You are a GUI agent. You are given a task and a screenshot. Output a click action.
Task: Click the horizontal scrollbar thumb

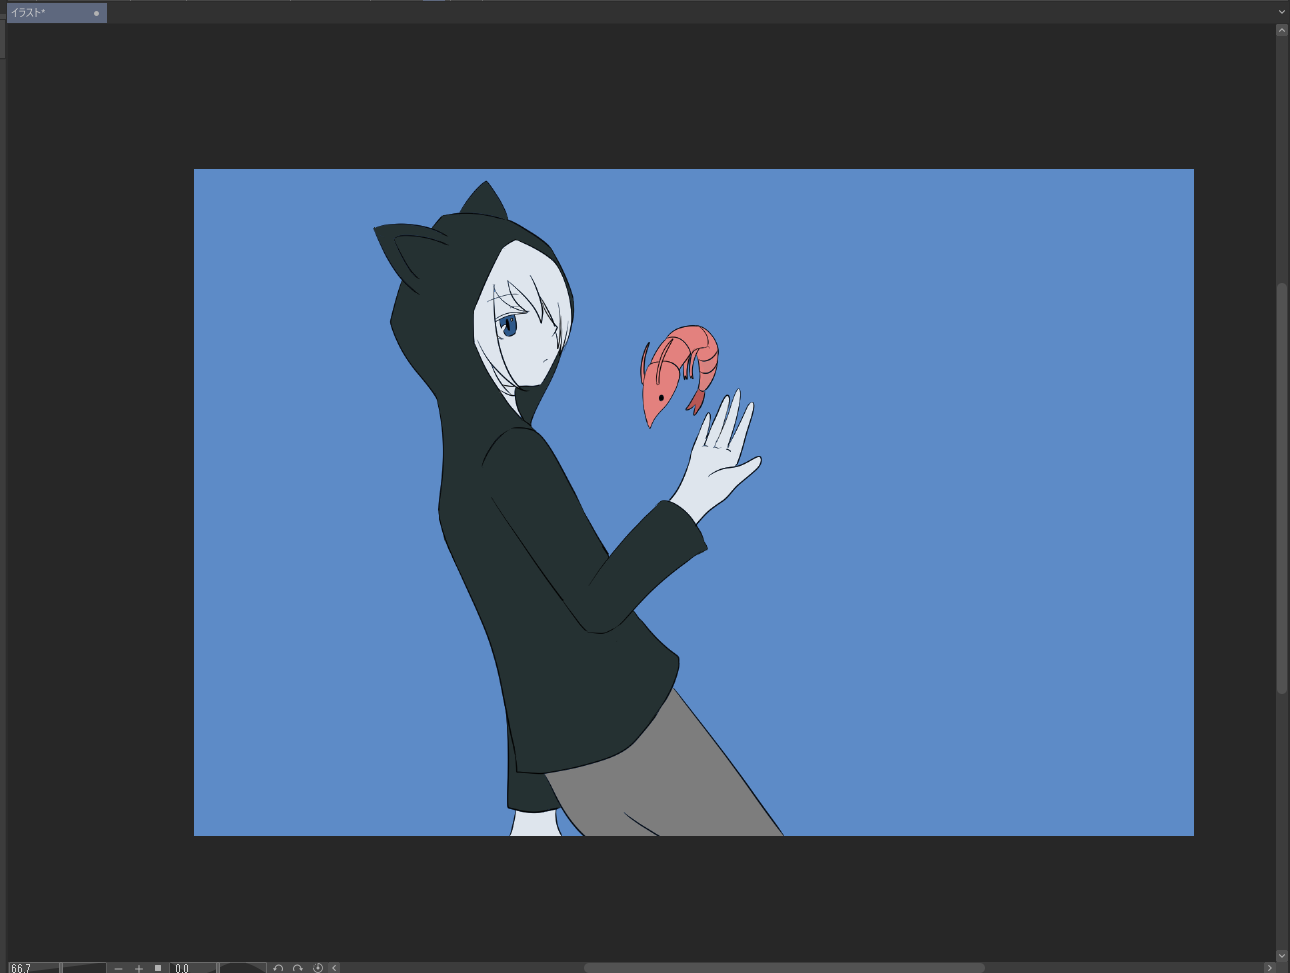point(783,967)
